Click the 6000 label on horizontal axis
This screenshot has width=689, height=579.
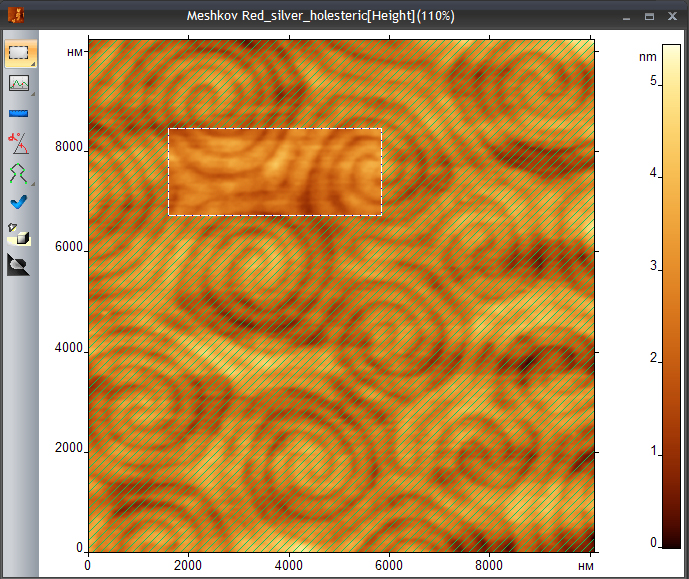(x=389, y=565)
